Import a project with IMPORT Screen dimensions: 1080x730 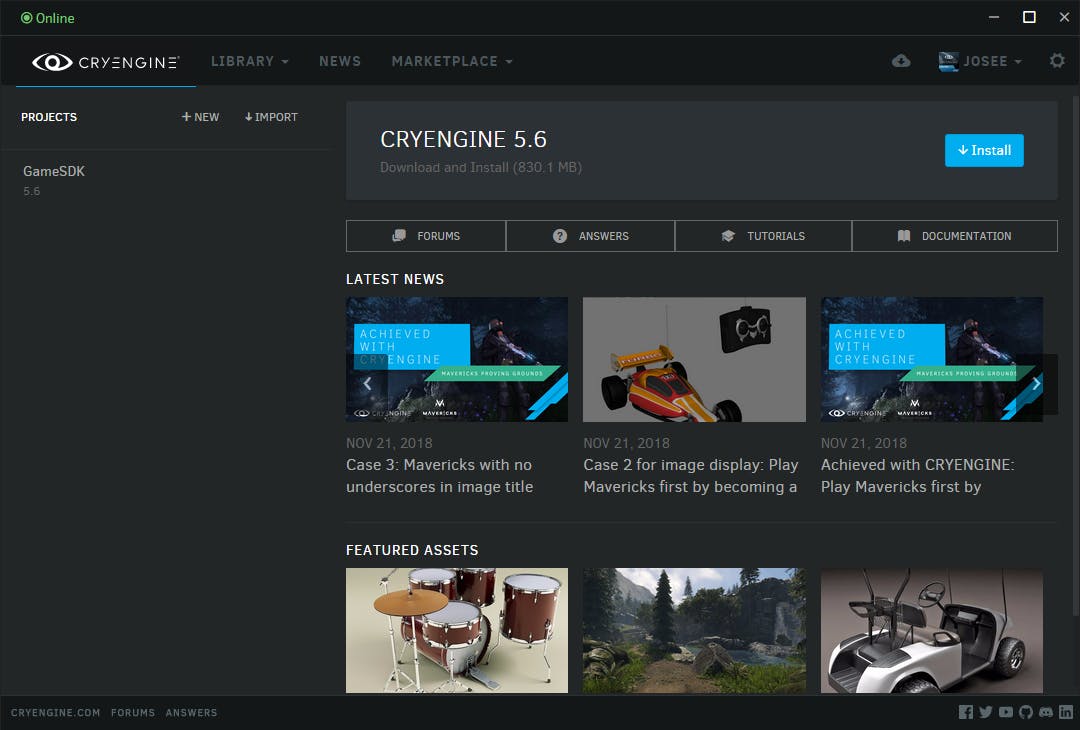[x=271, y=117]
